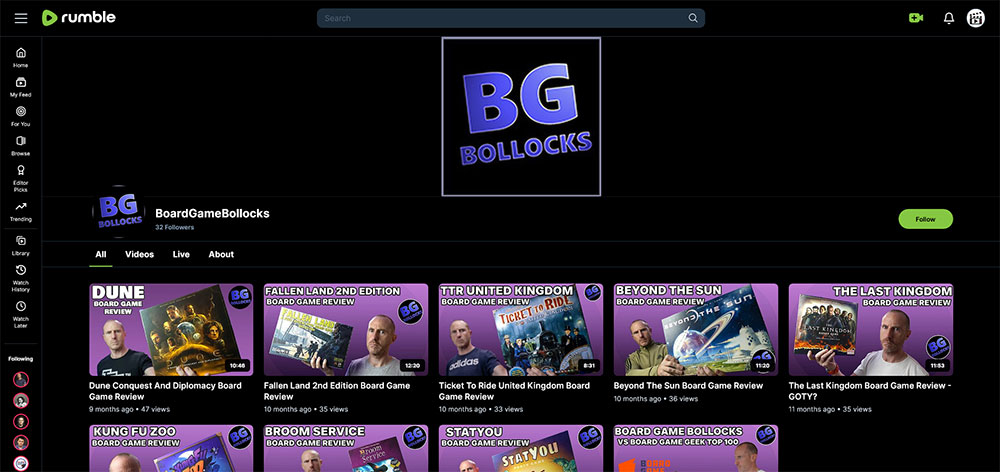This screenshot has height=472, width=1000.
Task: Open Watch History in sidebar
Action: click(21, 278)
